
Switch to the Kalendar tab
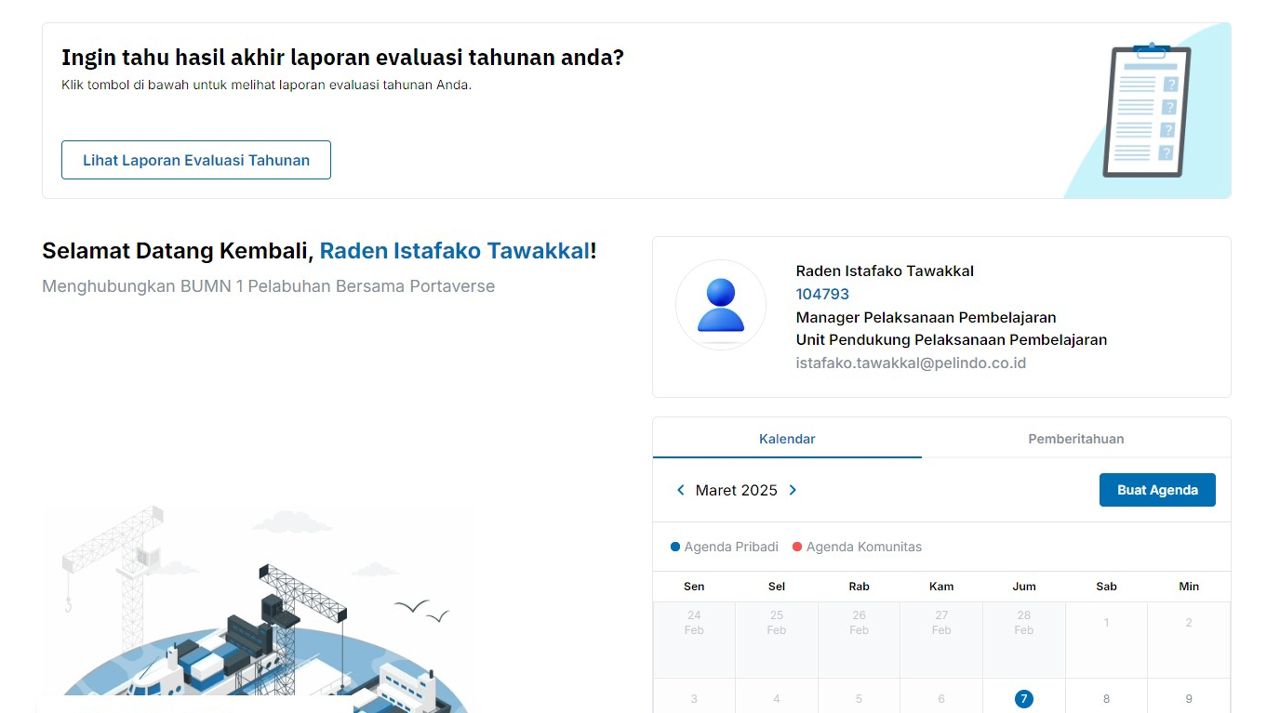tap(787, 439)
